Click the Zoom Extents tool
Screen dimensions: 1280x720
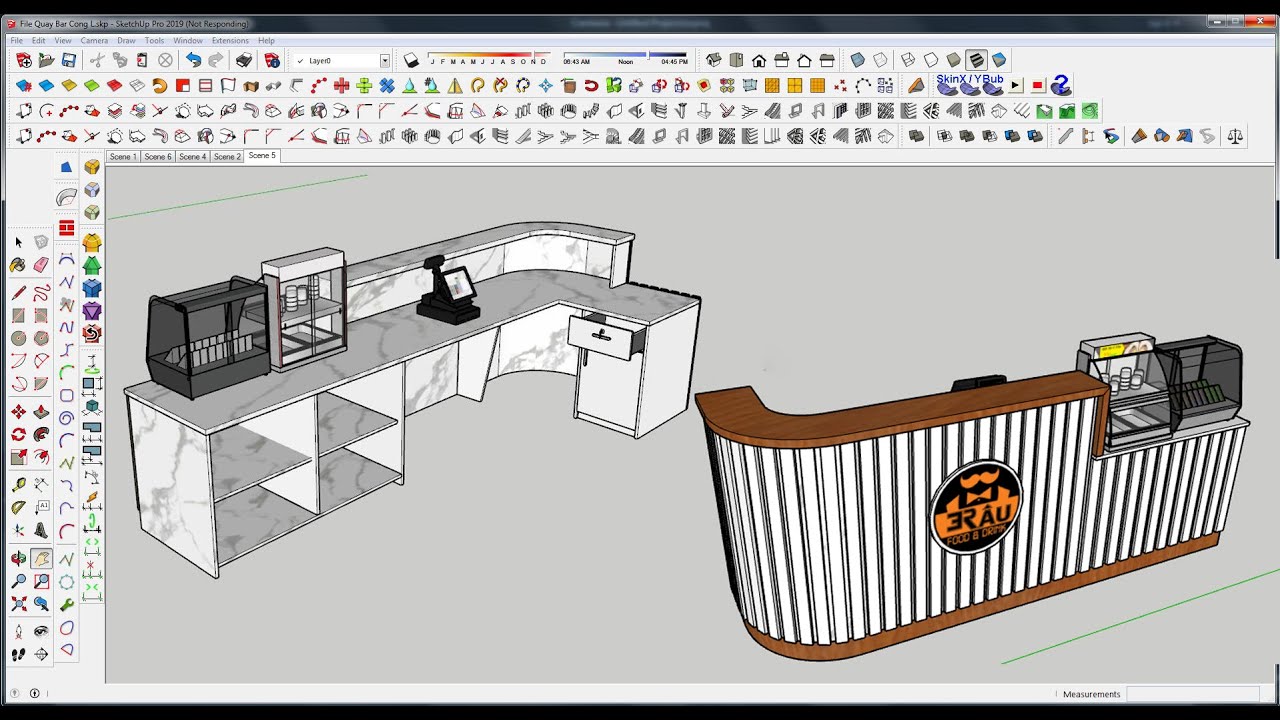point(18,604)
